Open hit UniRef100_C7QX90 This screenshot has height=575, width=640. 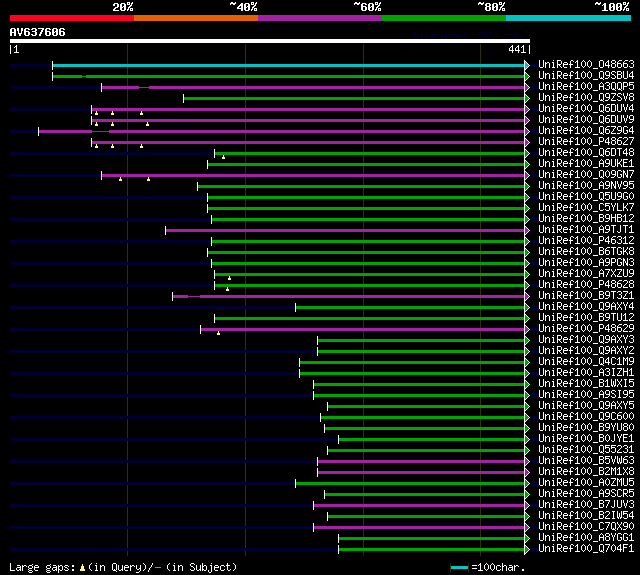pyautogui.click(x=586, y=527)
